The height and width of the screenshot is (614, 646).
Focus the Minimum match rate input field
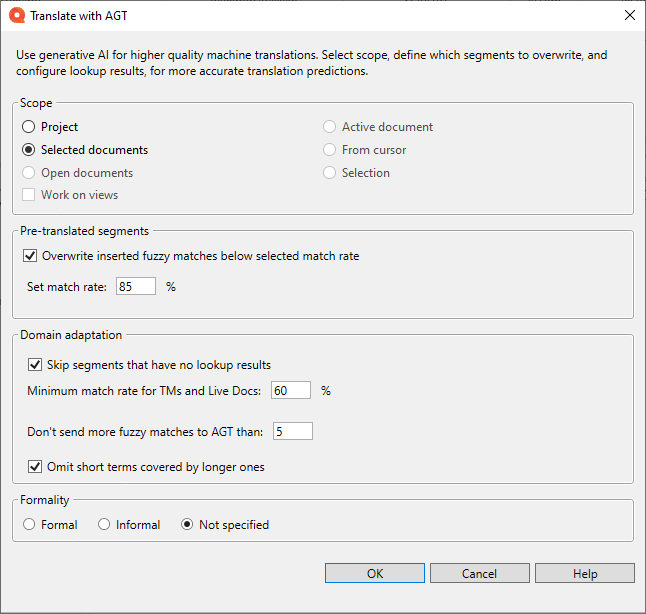click(x=290, y=390)
